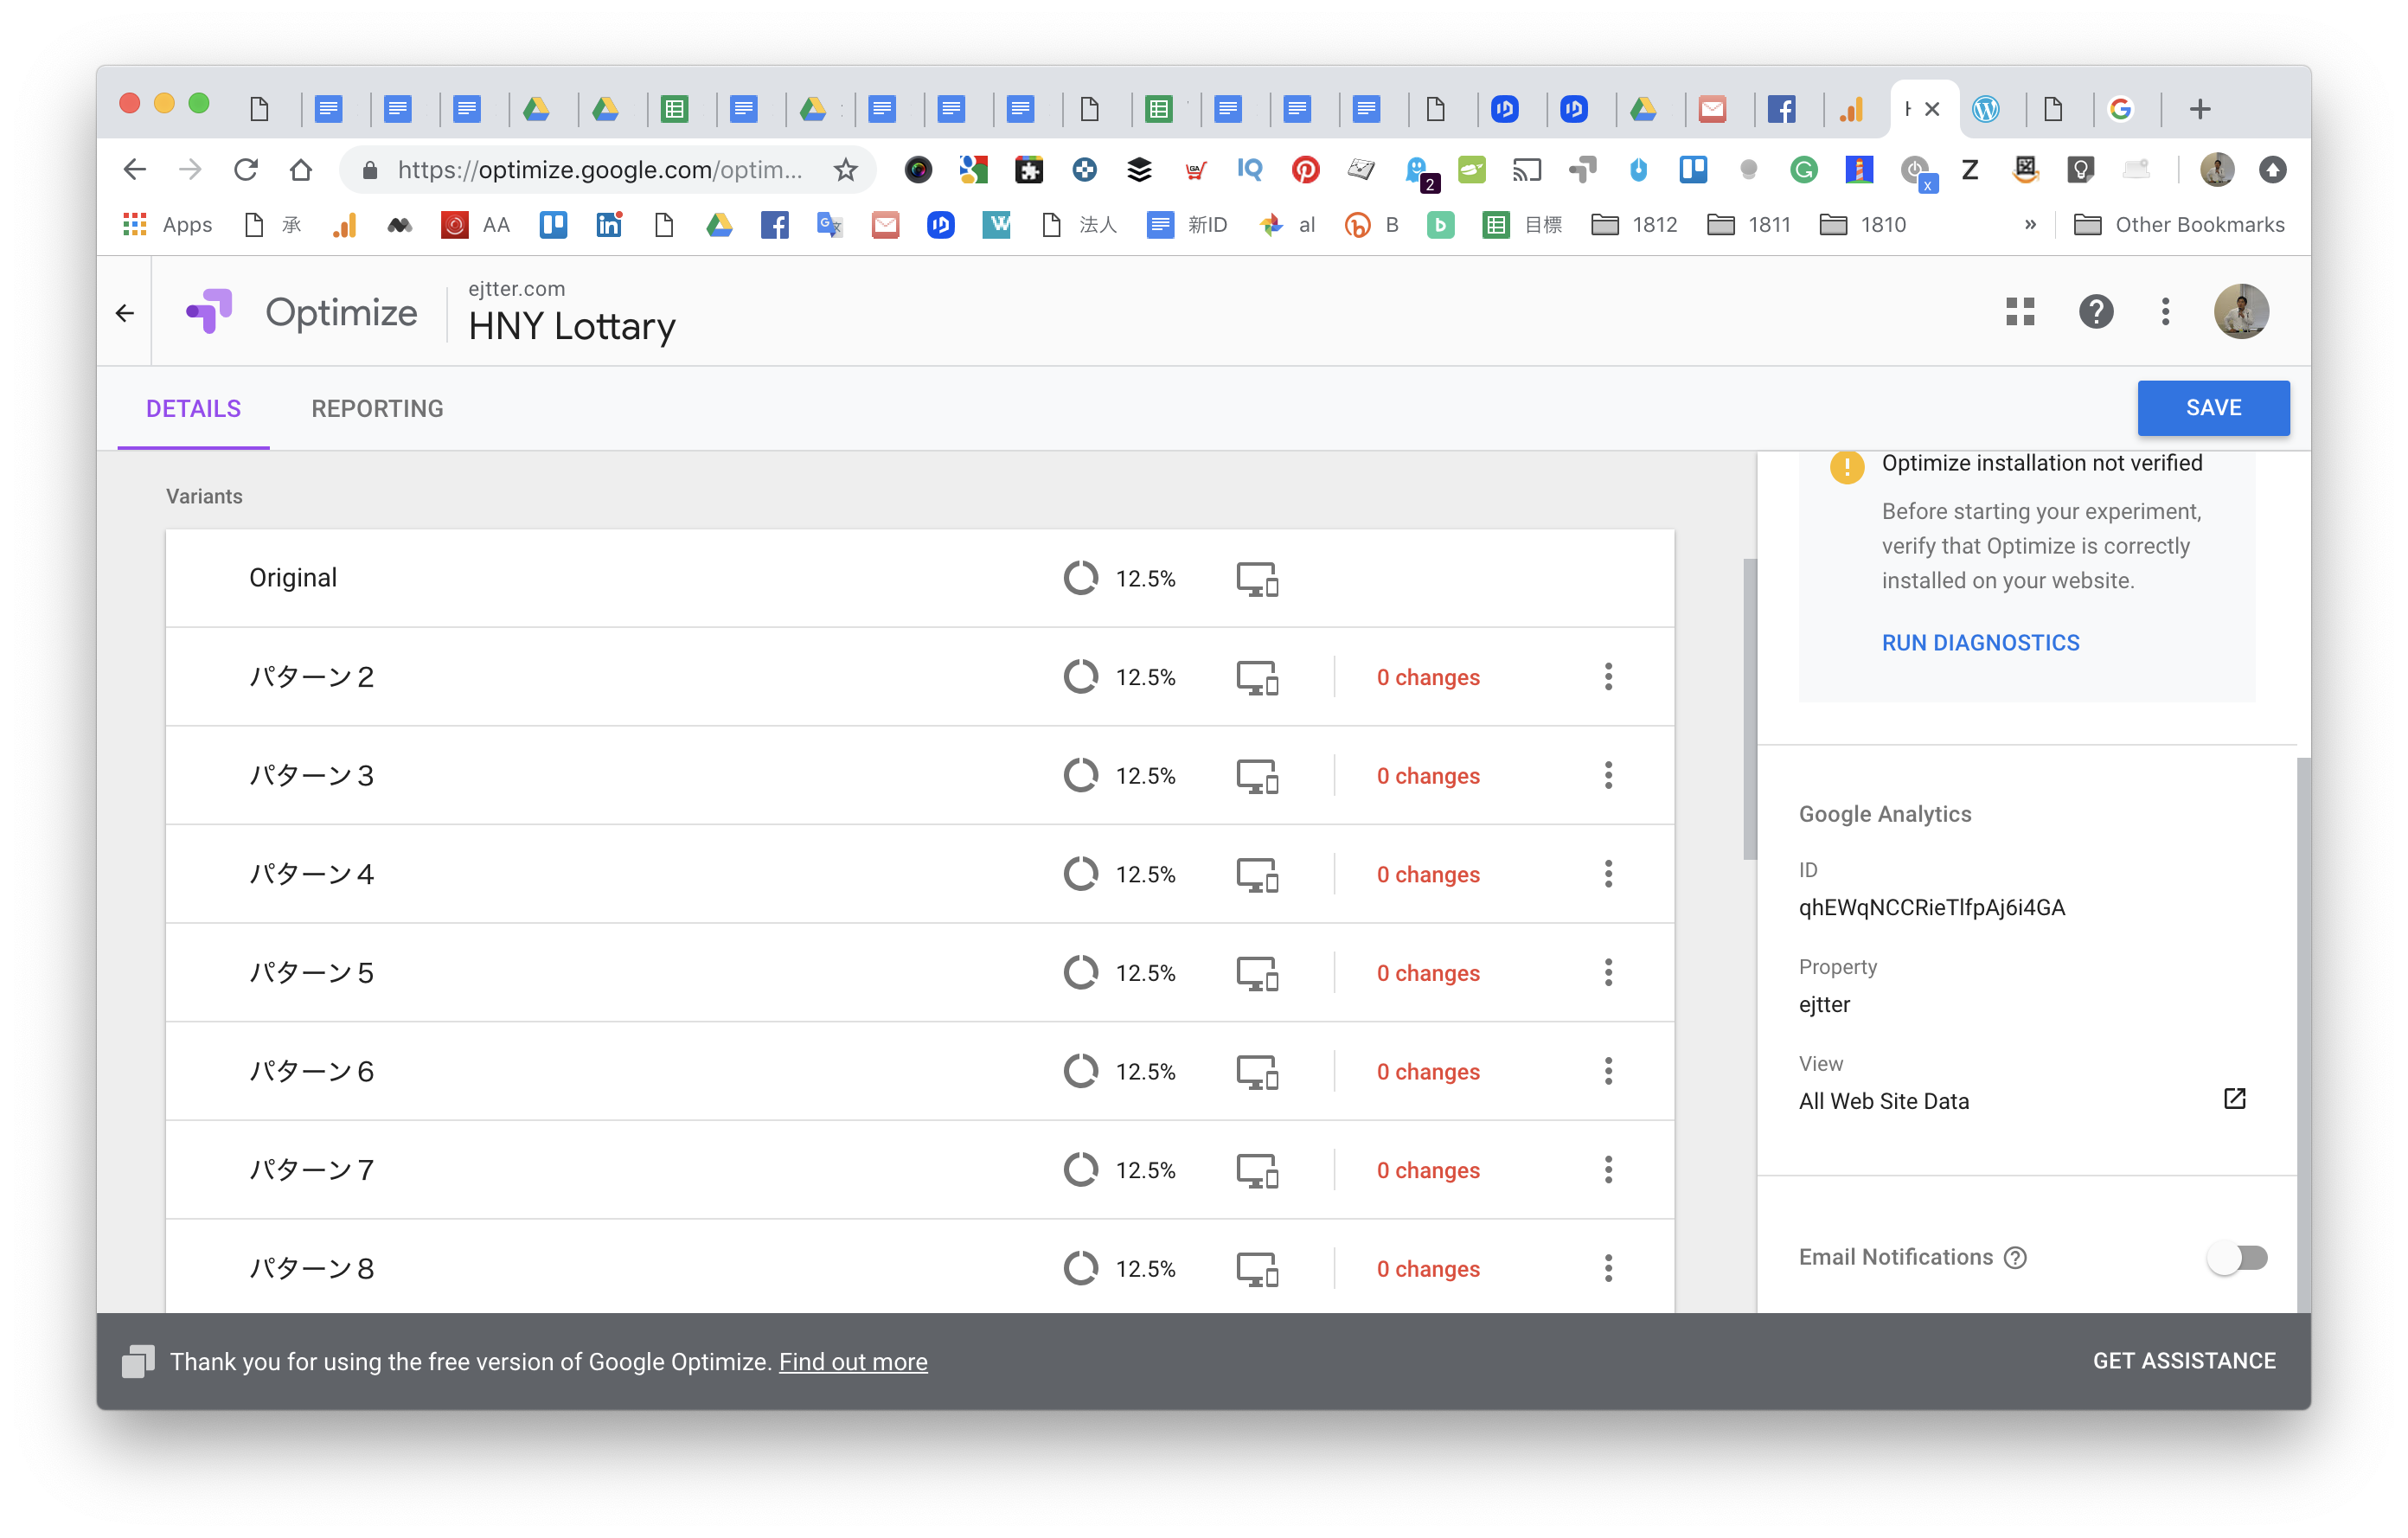The width and height of the screenshot is (2408, 1538).
Task: Click the Find out more link
Action: tap(853, 1362)
